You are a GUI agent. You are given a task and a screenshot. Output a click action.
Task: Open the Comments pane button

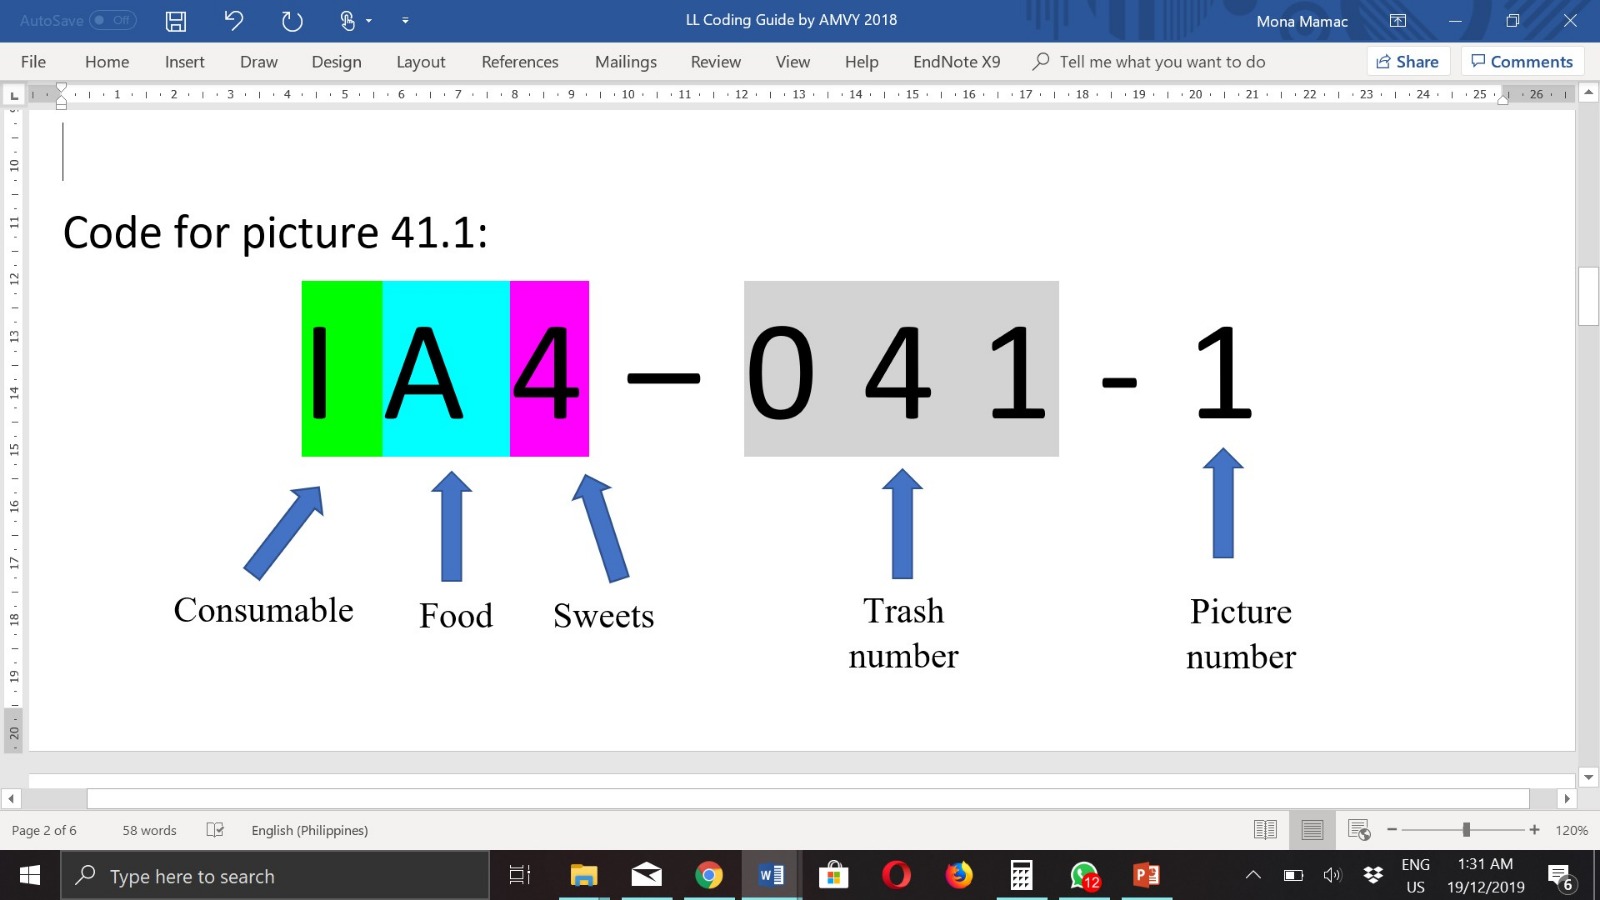[1522, 62]
